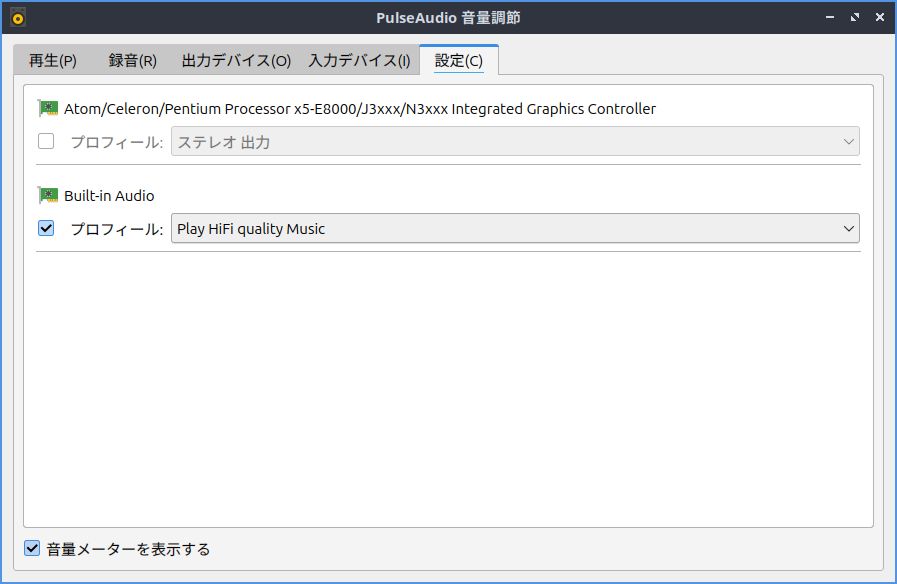Click sound card icon beside Built-in Audio
Viewport: 897px width, 584px height.
48,195
